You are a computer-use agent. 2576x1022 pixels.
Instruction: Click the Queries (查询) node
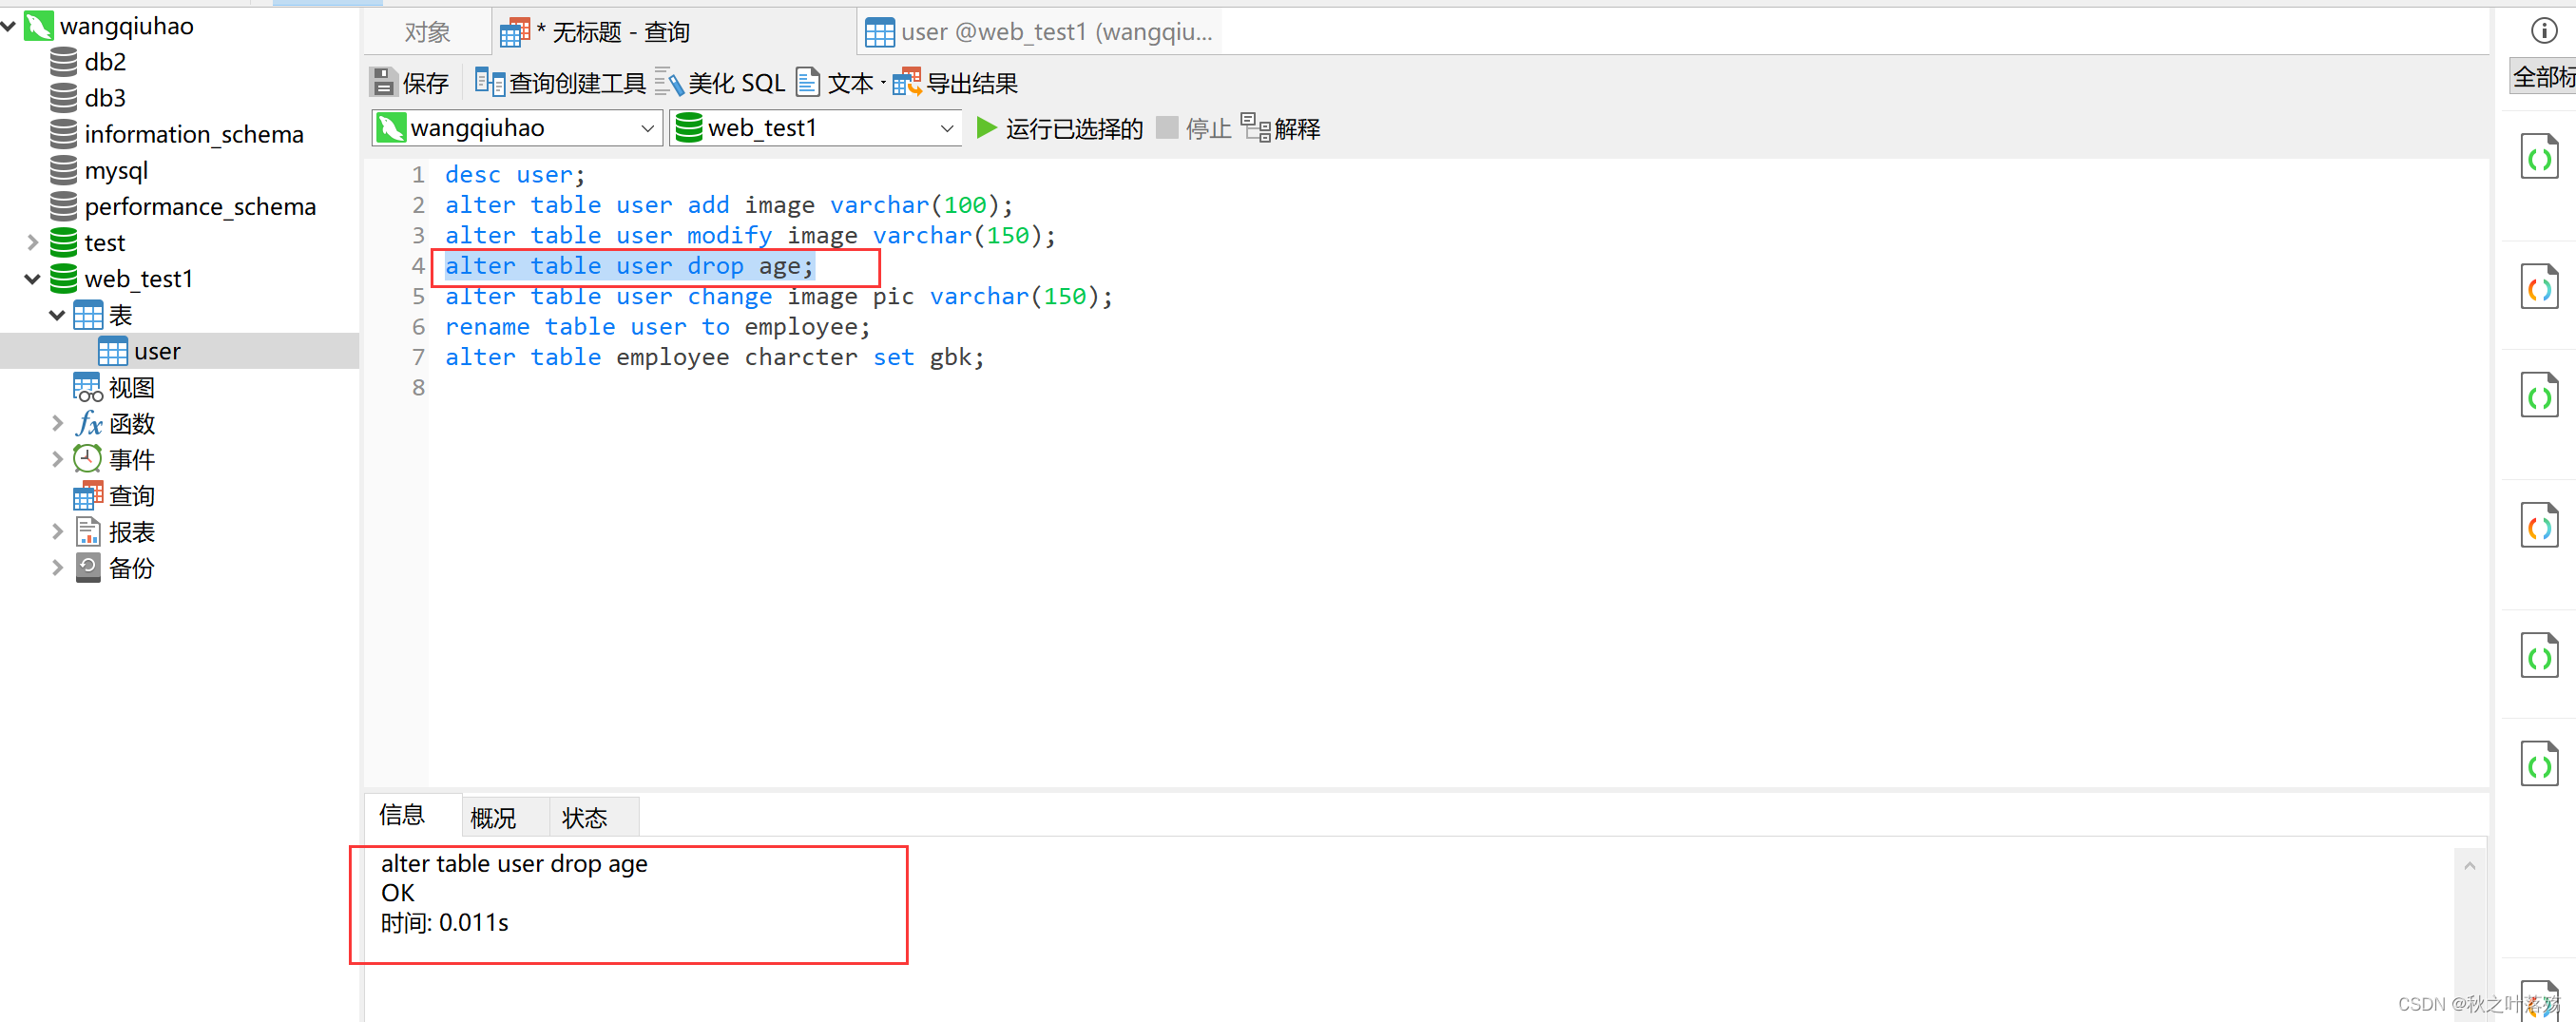pyautogui.click(x=114, y=495)
